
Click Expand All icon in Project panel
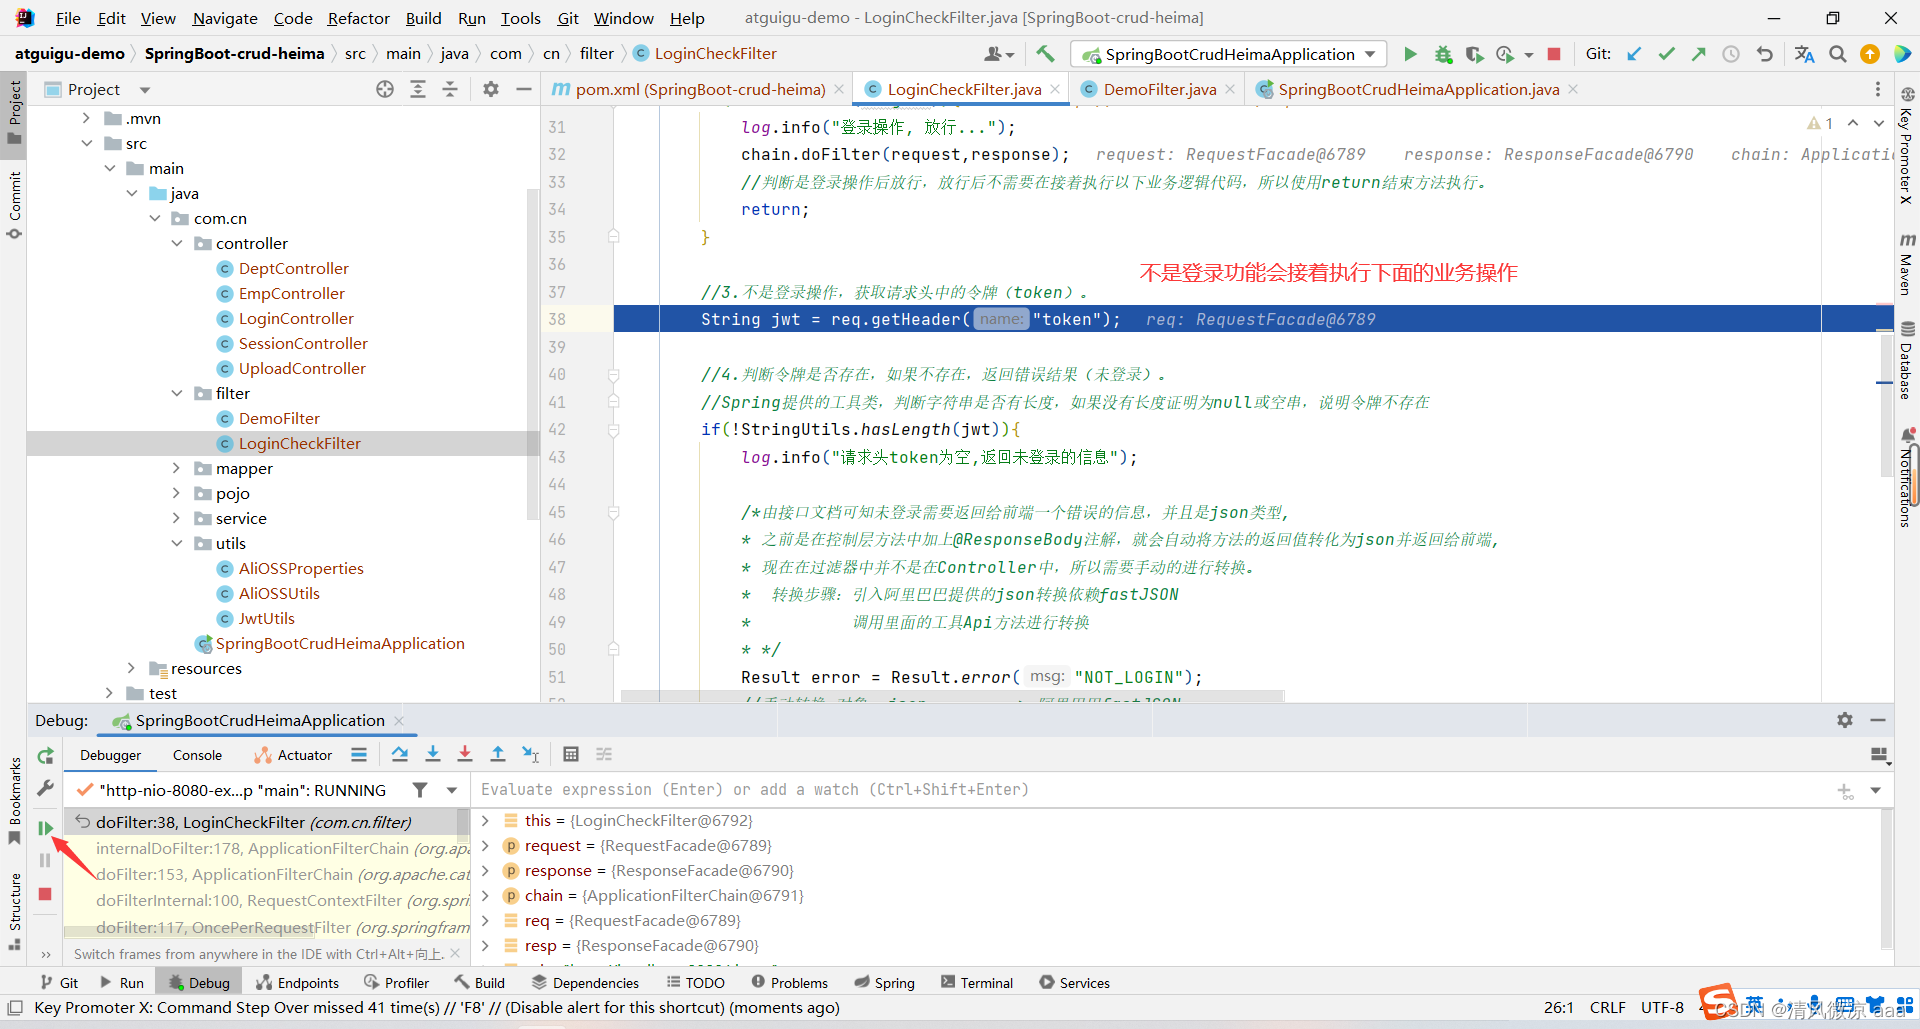pos(418,89)
